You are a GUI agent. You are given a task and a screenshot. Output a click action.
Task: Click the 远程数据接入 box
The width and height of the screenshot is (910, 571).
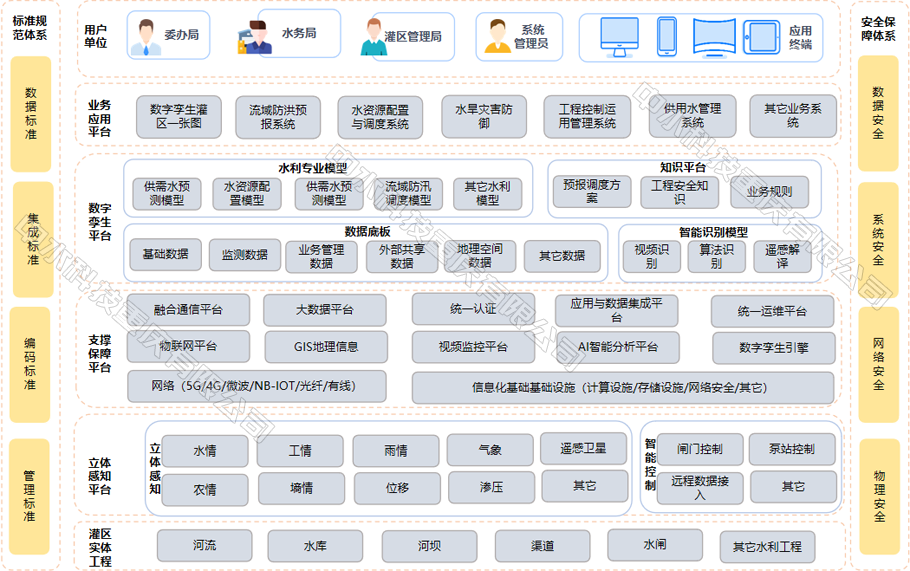700,488
